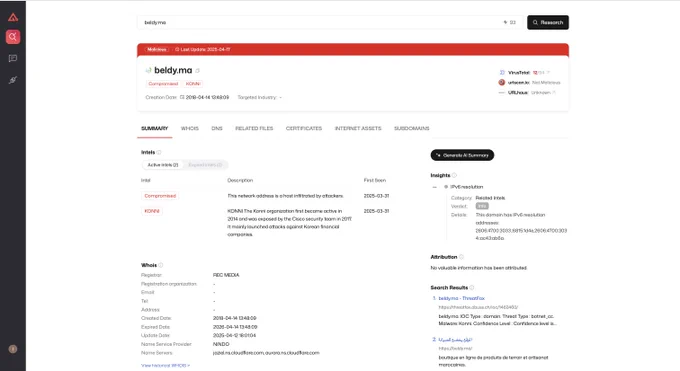Click the Targeted Industry field
Screen dimensions: 680x371
(x=259, y=97)
